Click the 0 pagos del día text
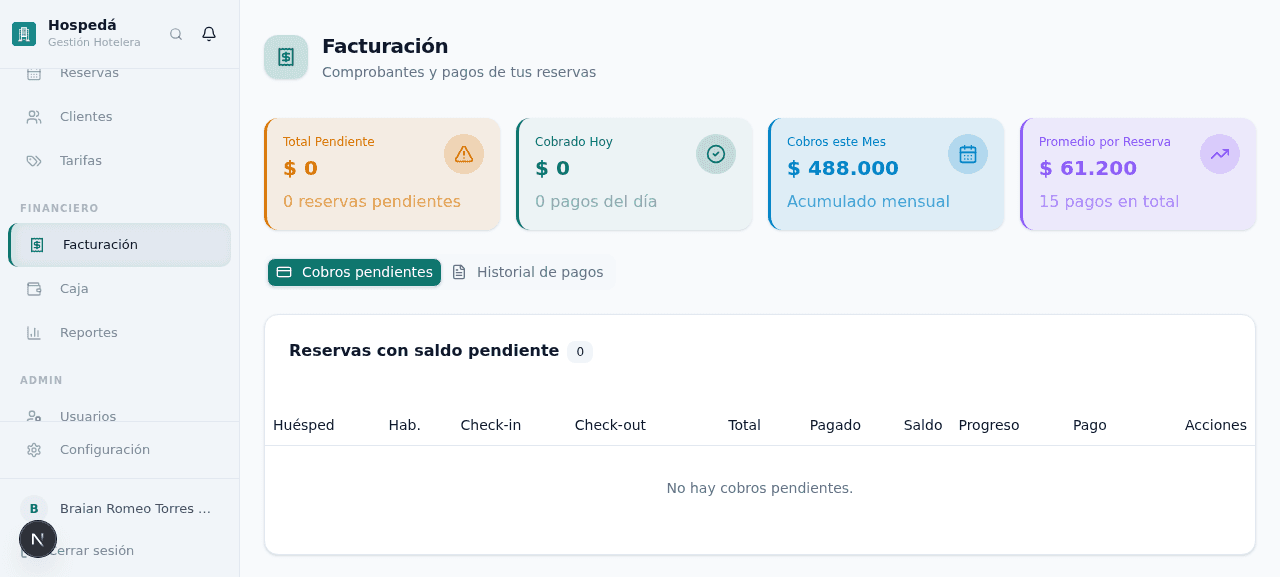Image resolution: width=1280 pixels, height=577 pixels. [596, 201]
